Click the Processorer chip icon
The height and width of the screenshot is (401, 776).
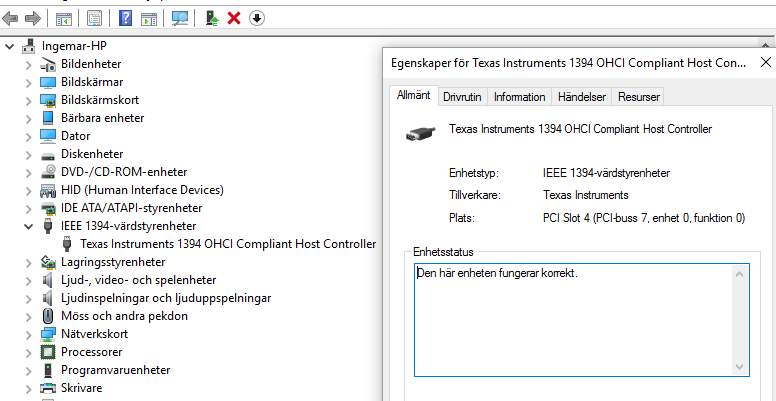(x=48, y=352)
